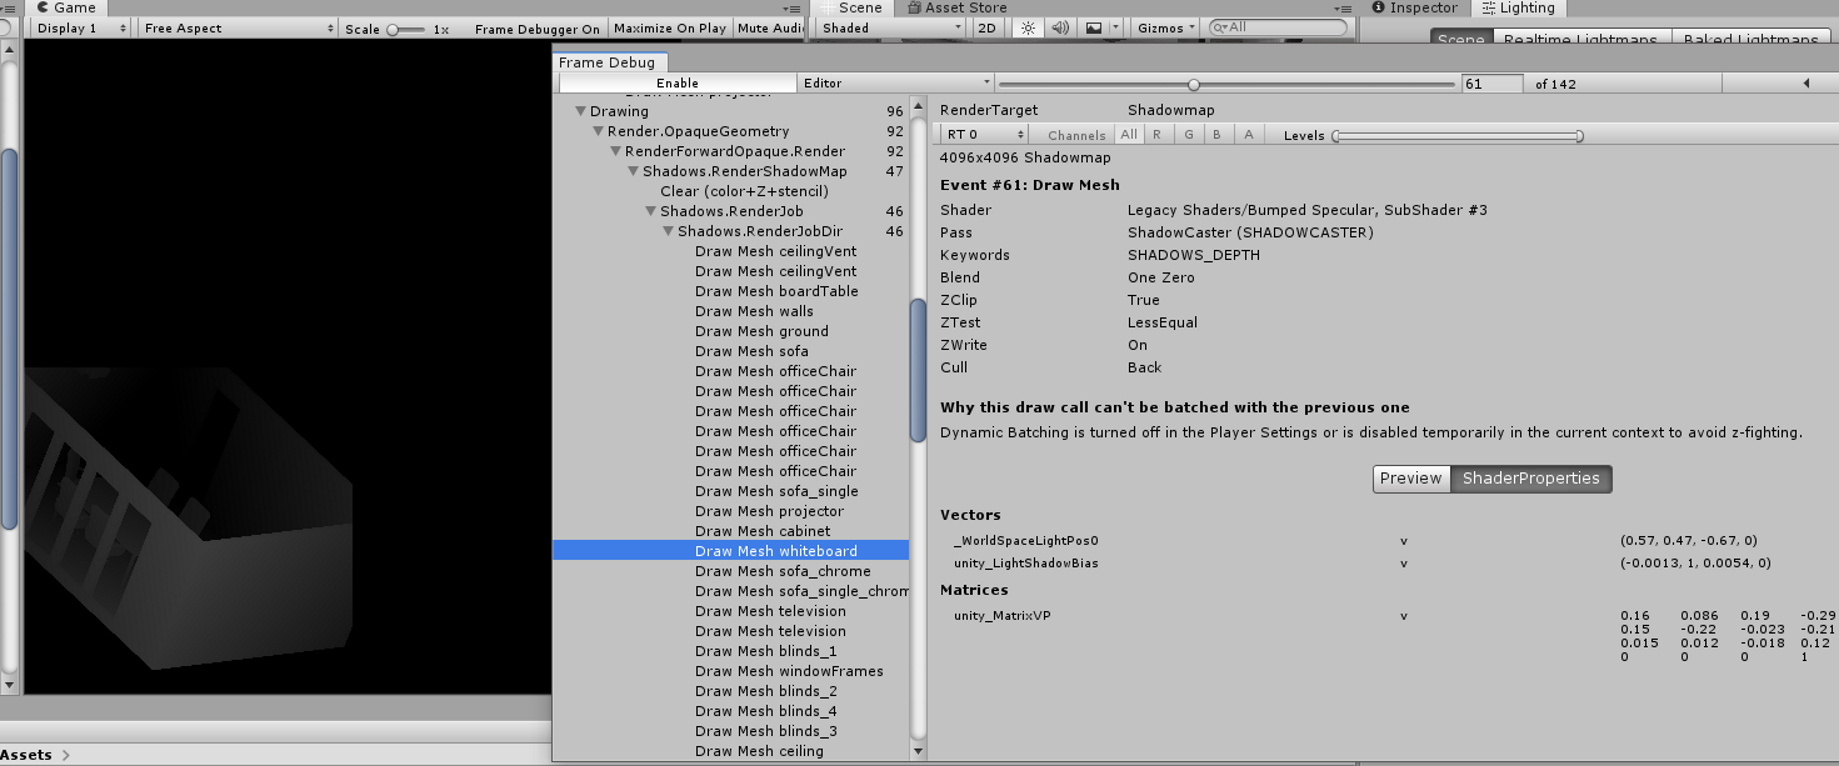Open the RT 0 render target dropdown
The image size is (1839, 766).
tap(984, 135)
